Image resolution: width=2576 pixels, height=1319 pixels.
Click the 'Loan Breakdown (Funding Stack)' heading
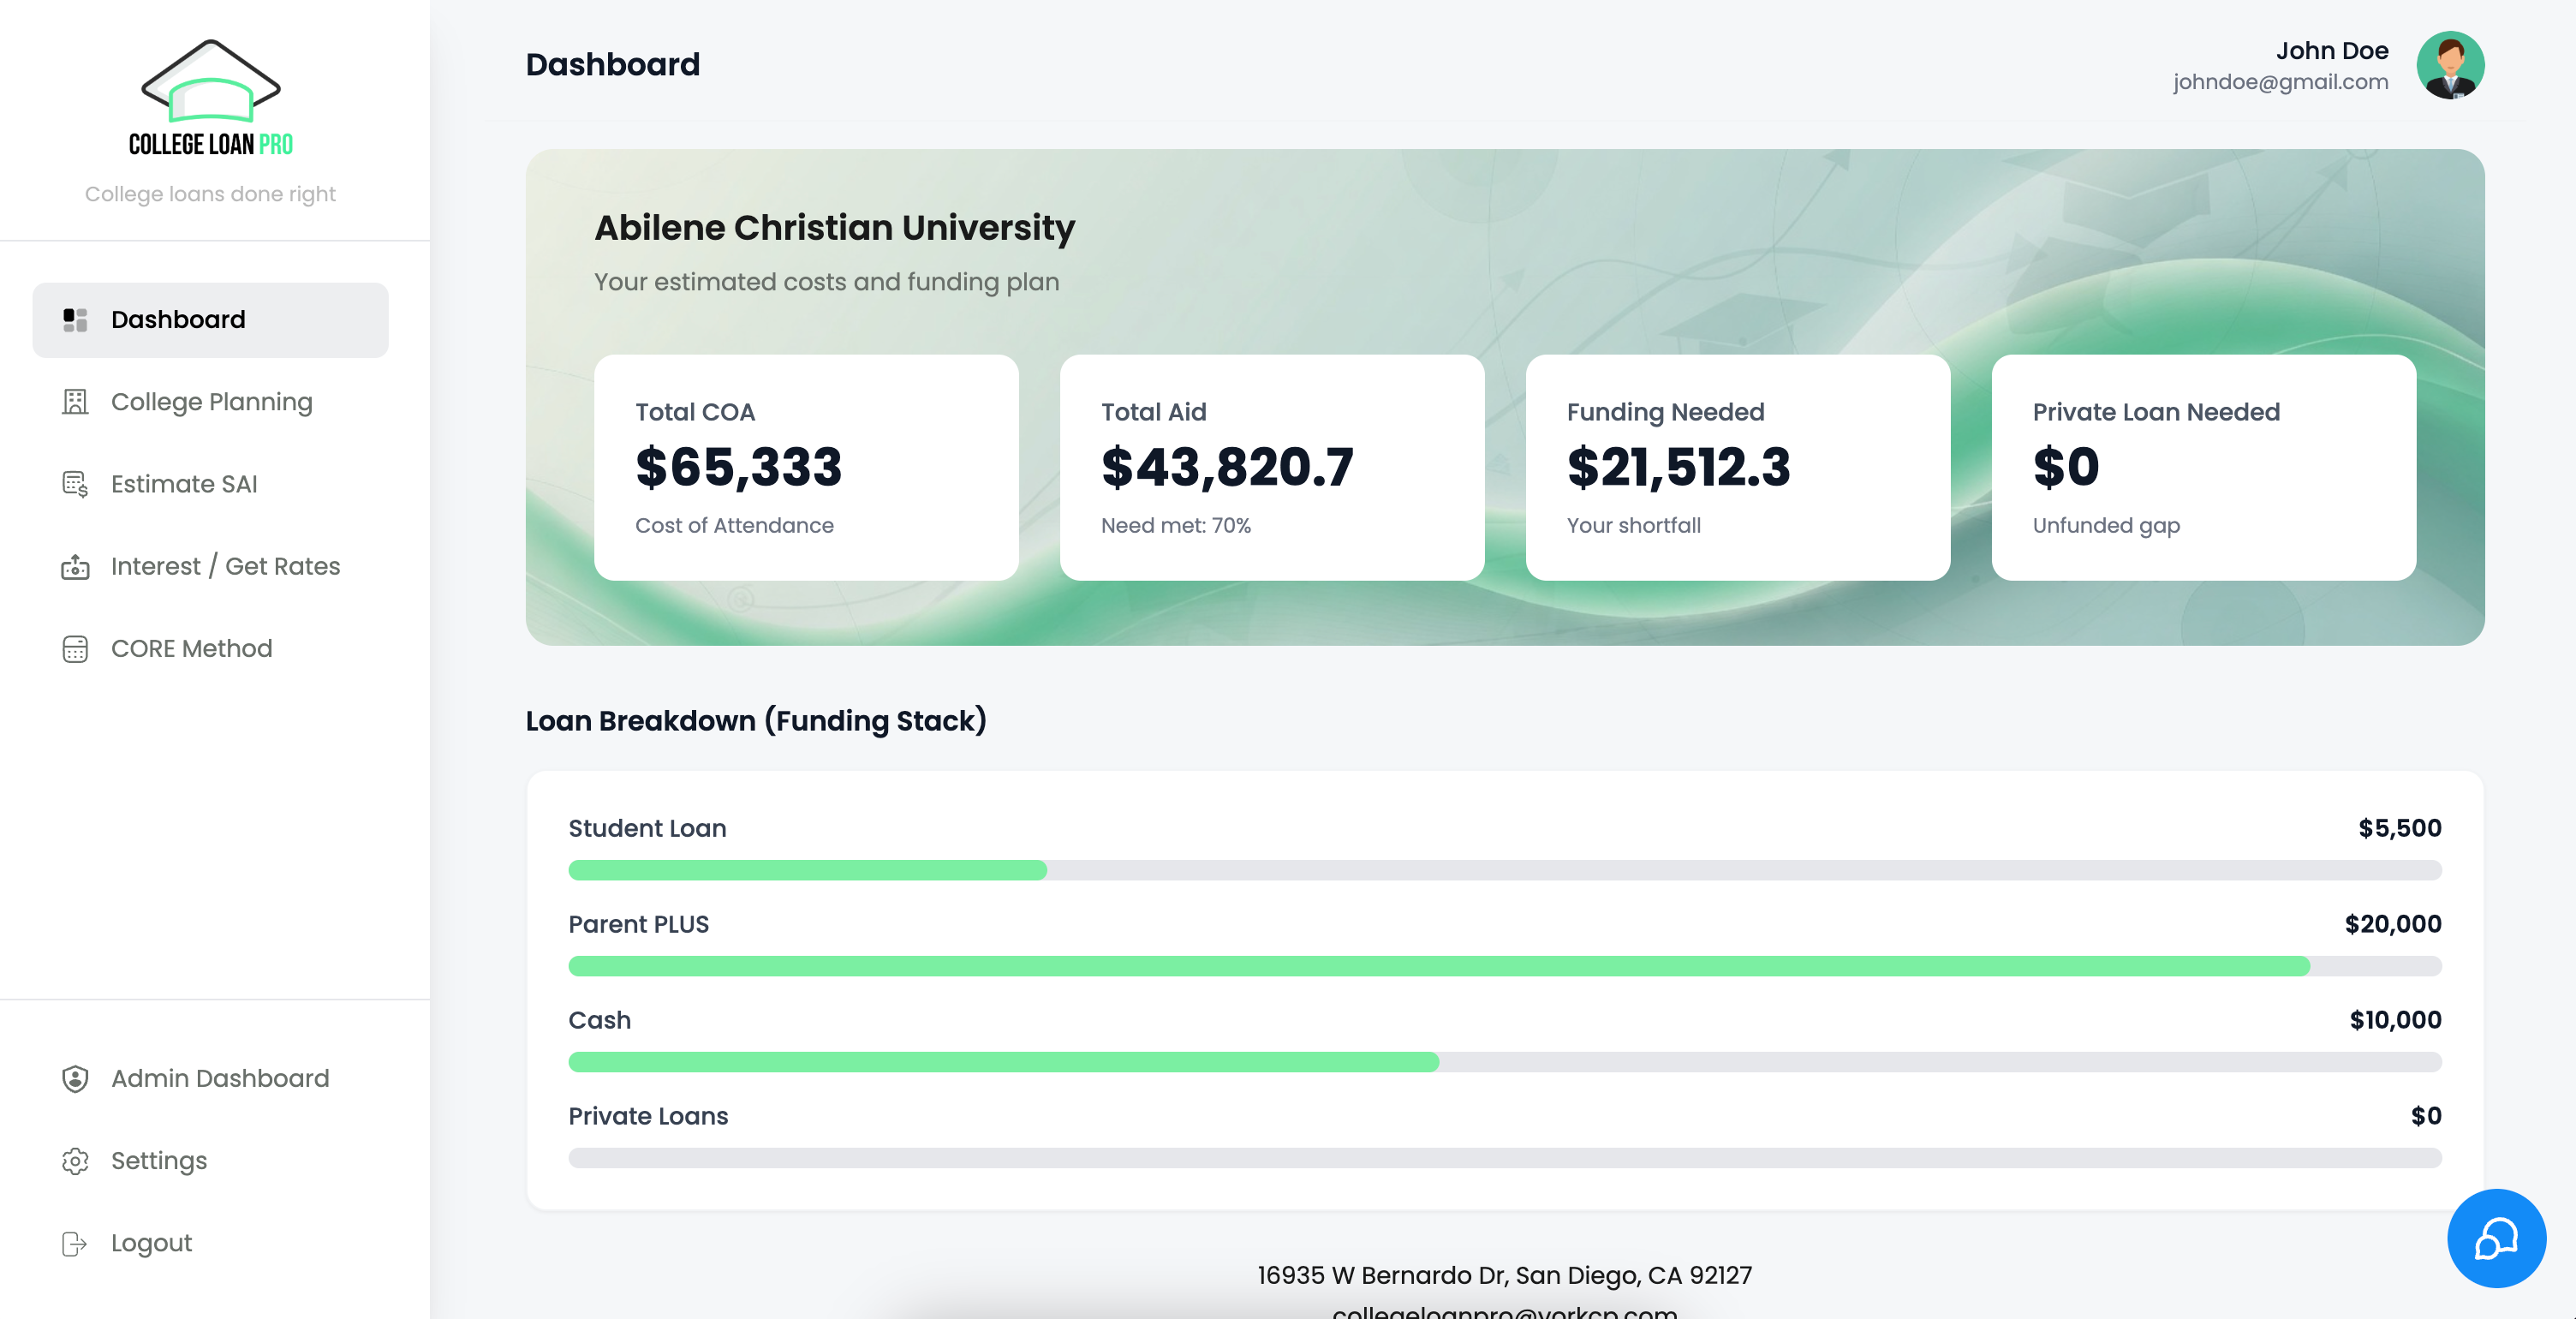coord(756,721)
